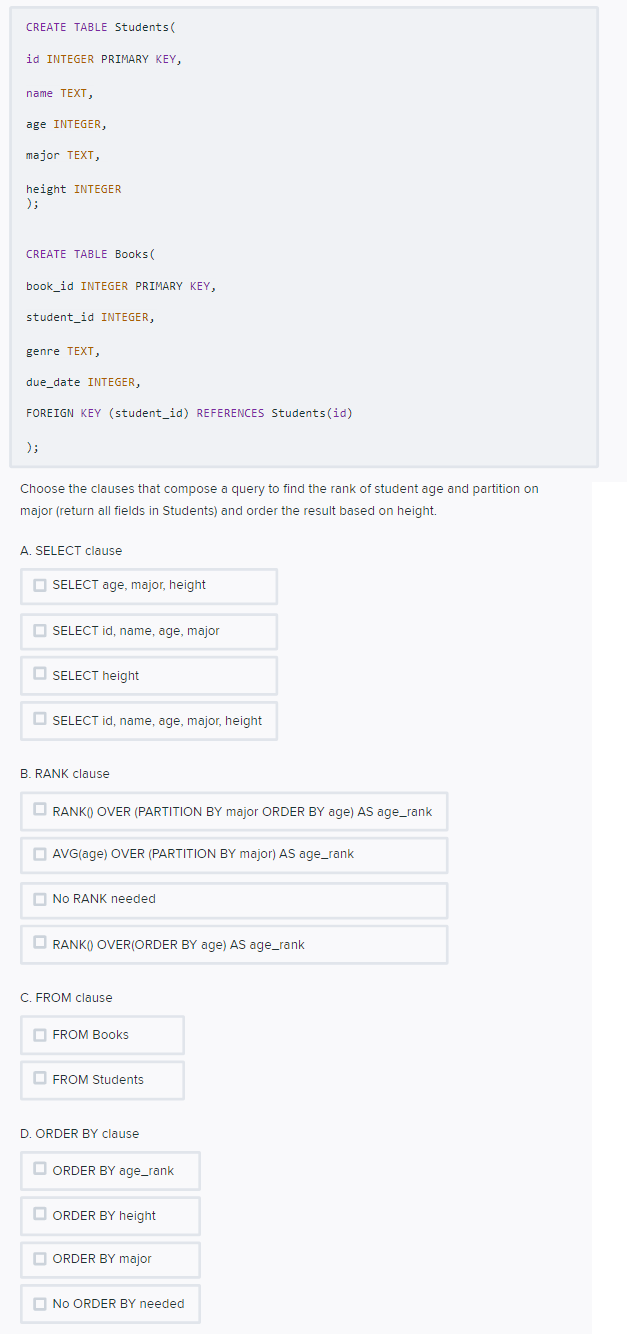627x1334 pixels.
Task: Check RANK() OVER (PARTITION BY major ORDER BY age) option
Action: coord(40,810)
